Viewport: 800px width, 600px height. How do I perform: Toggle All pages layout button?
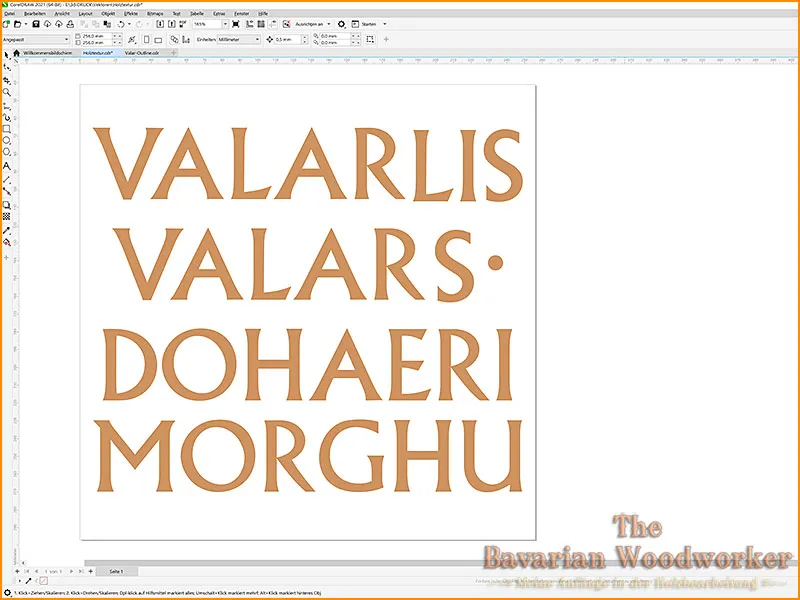coord(174,39)
